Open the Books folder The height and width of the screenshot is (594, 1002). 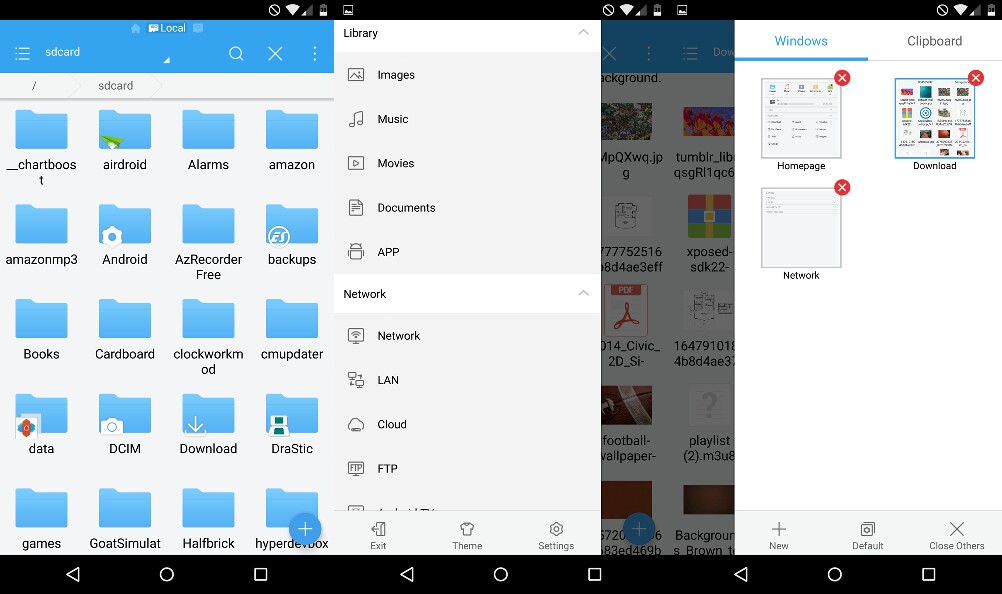[42, 330]
